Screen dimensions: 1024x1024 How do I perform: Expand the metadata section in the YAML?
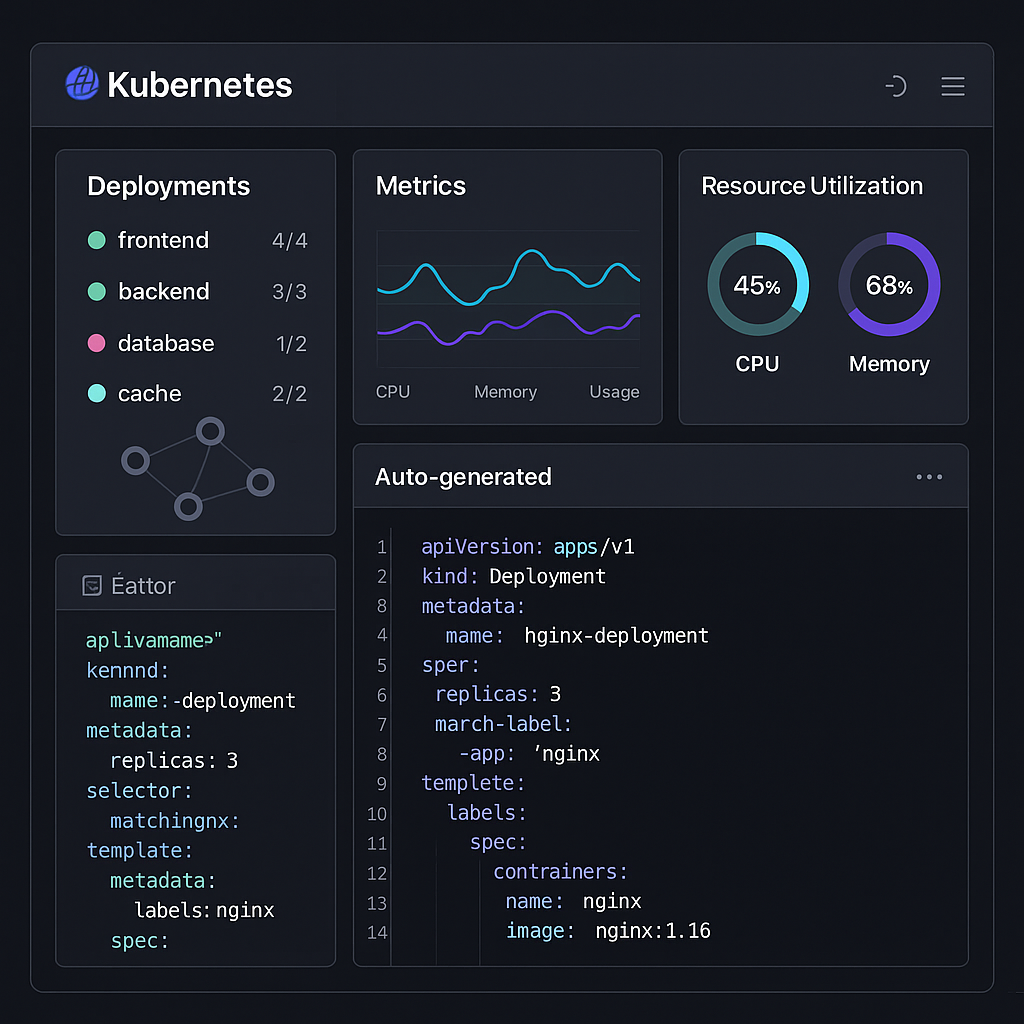(x=473, y=606)
